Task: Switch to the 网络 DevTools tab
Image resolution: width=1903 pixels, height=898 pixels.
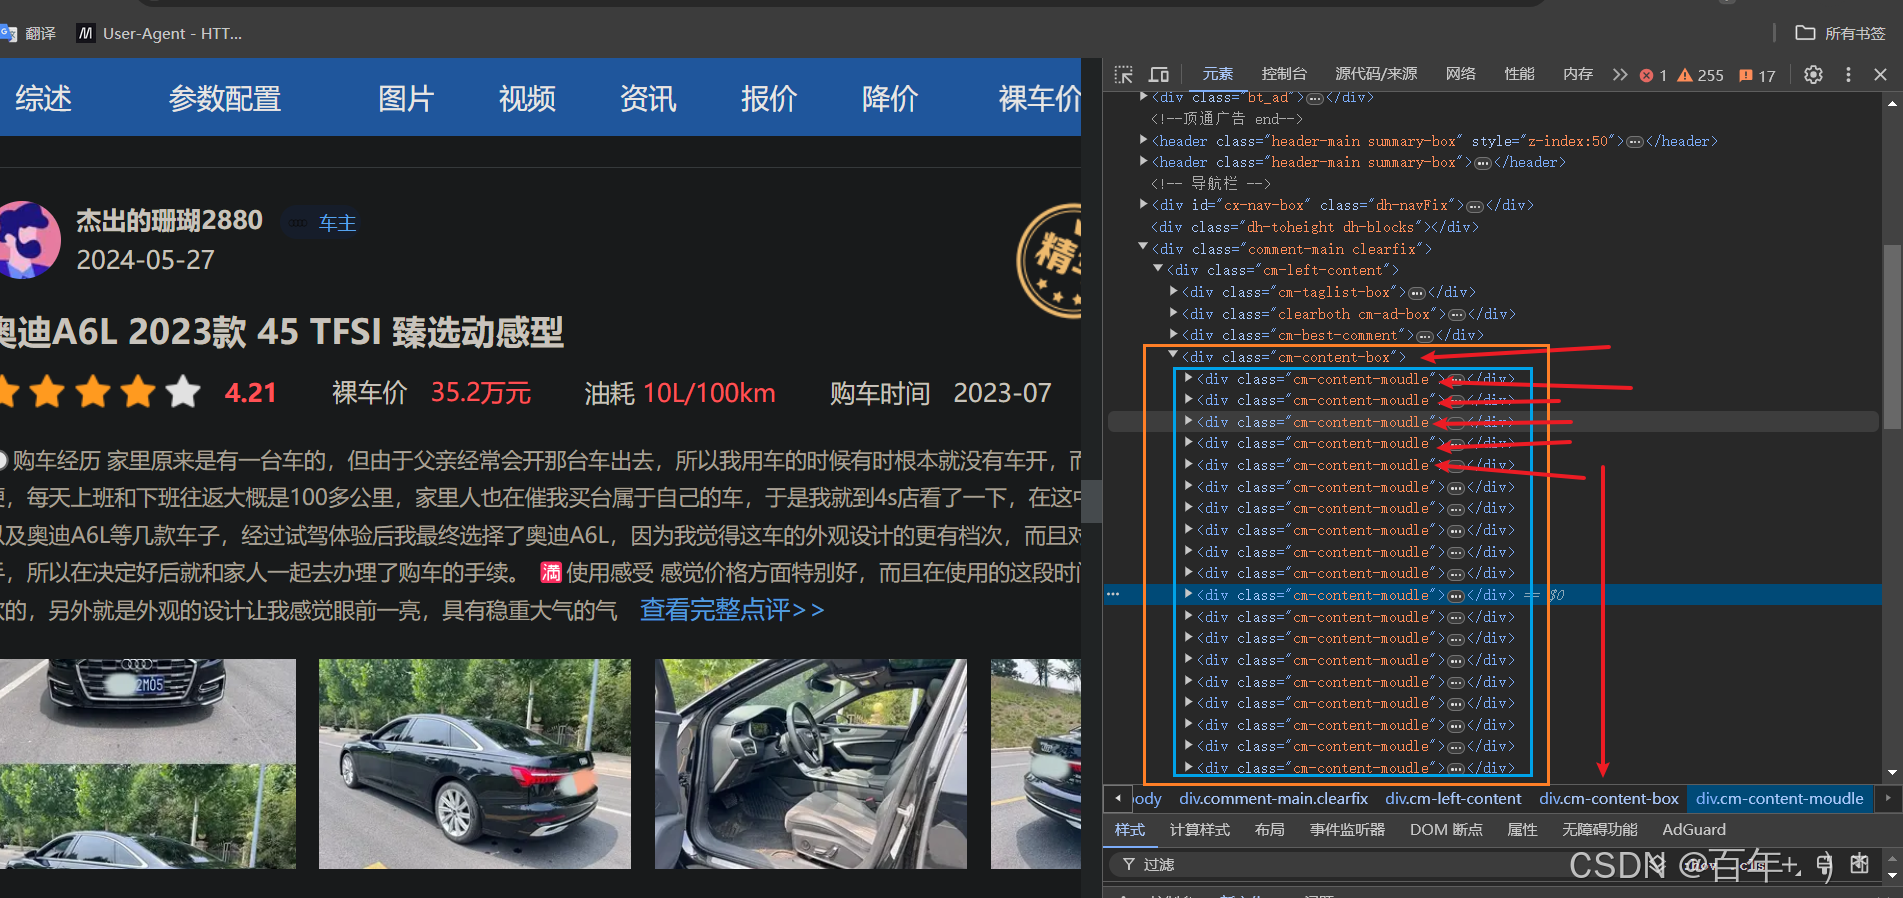Action: pyautogui.click(x=1461, y=74)
